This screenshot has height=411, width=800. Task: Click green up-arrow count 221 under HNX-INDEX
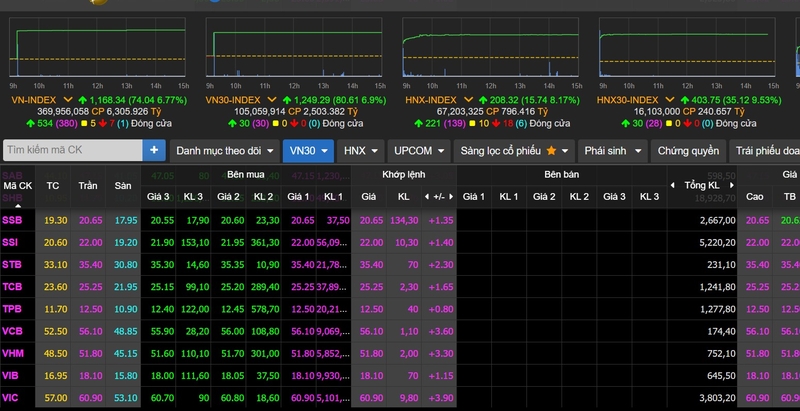pos(433,123)
